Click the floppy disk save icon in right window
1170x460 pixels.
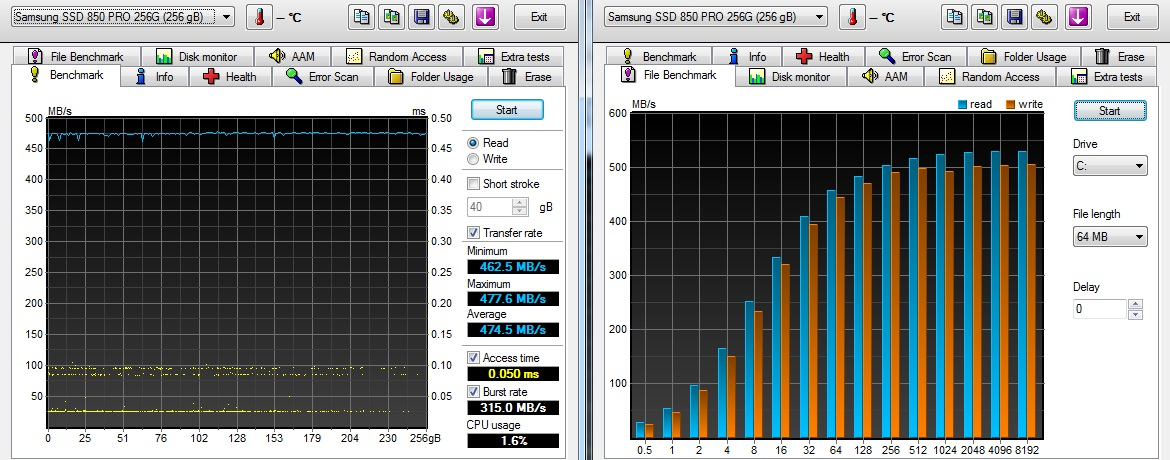click(1016, 17)
